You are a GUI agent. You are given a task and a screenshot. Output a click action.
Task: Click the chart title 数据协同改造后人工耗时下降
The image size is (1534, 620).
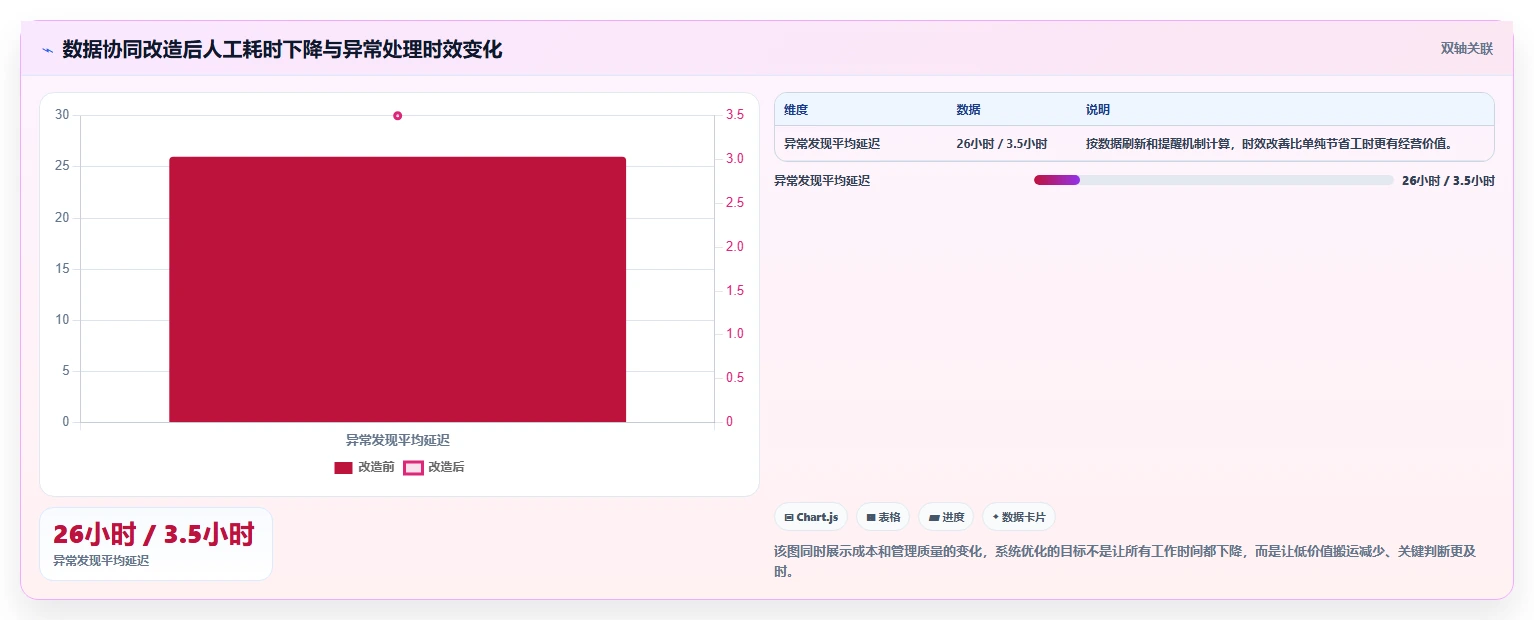click(282, 49)
